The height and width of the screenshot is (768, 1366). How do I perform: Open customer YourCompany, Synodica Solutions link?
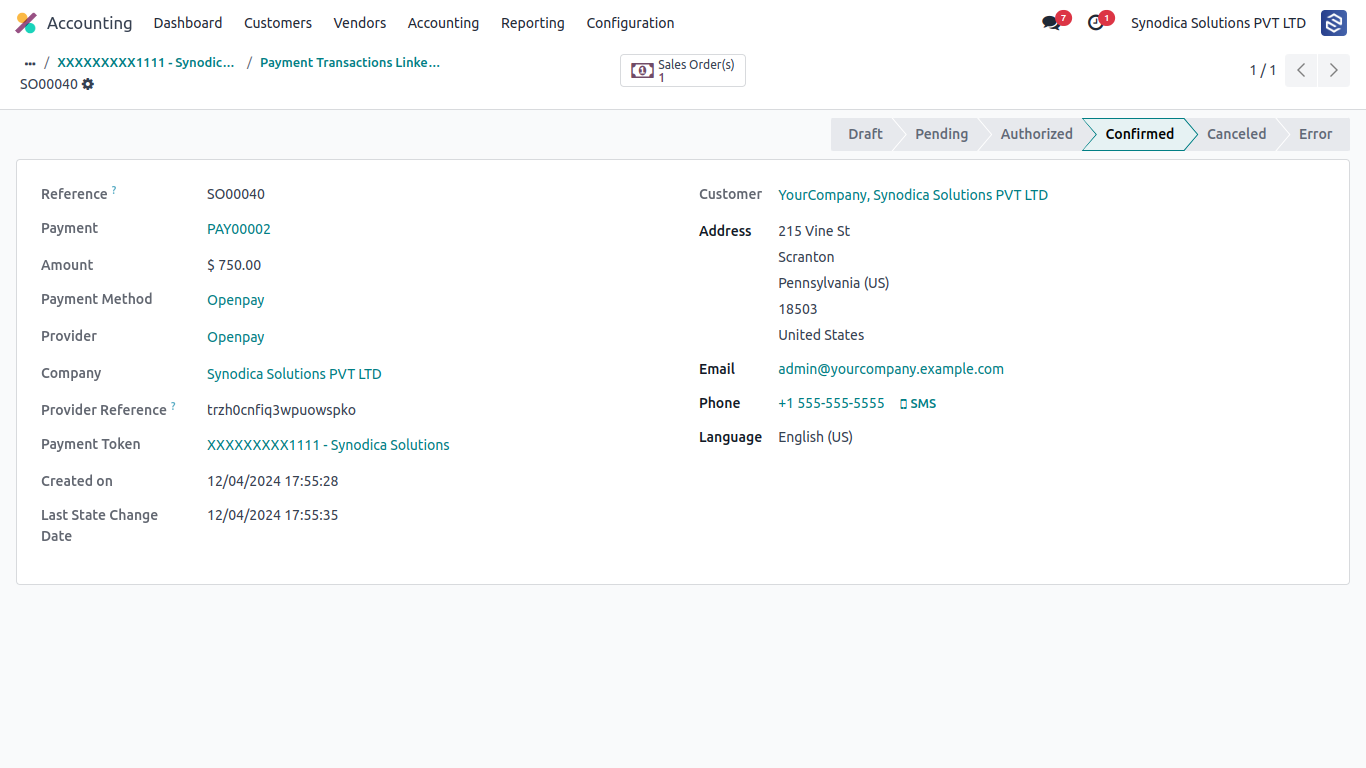pyautogui.click(x=913, y=195)
